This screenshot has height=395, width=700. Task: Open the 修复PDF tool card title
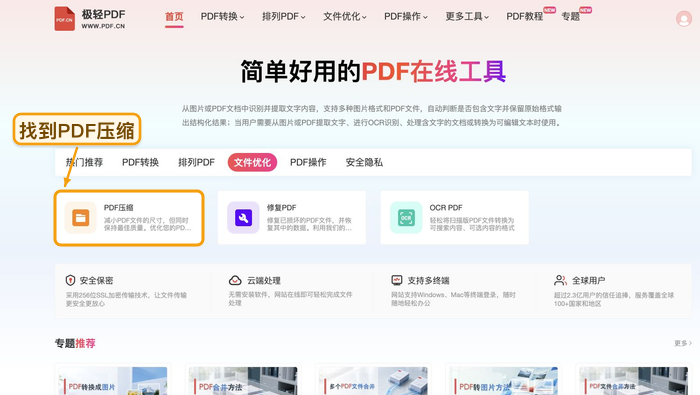click(x=282, y=208)
